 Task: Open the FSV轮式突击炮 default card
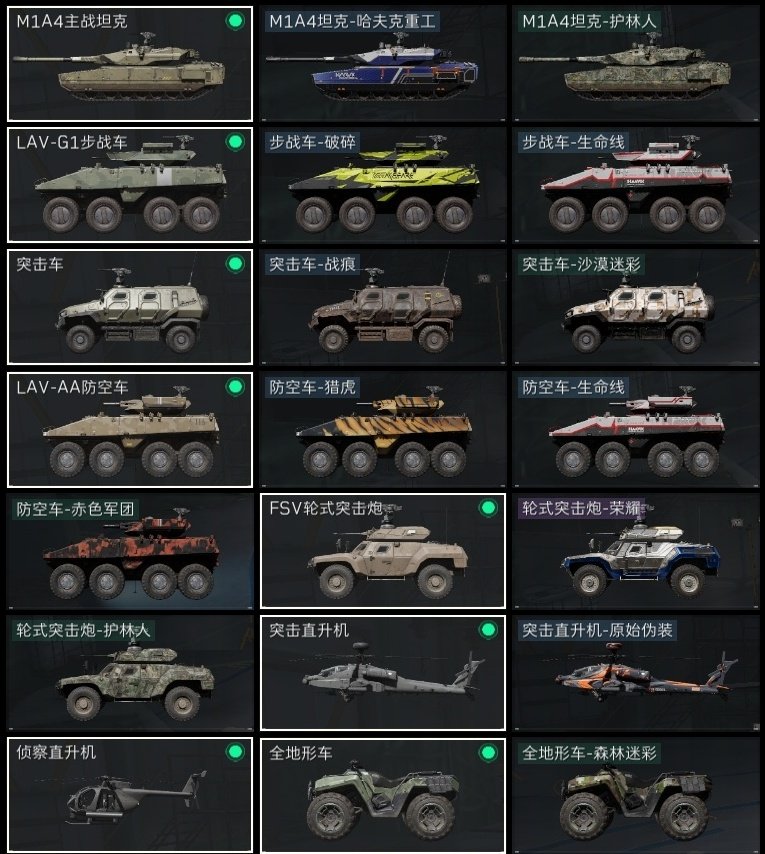coord(383,551)
